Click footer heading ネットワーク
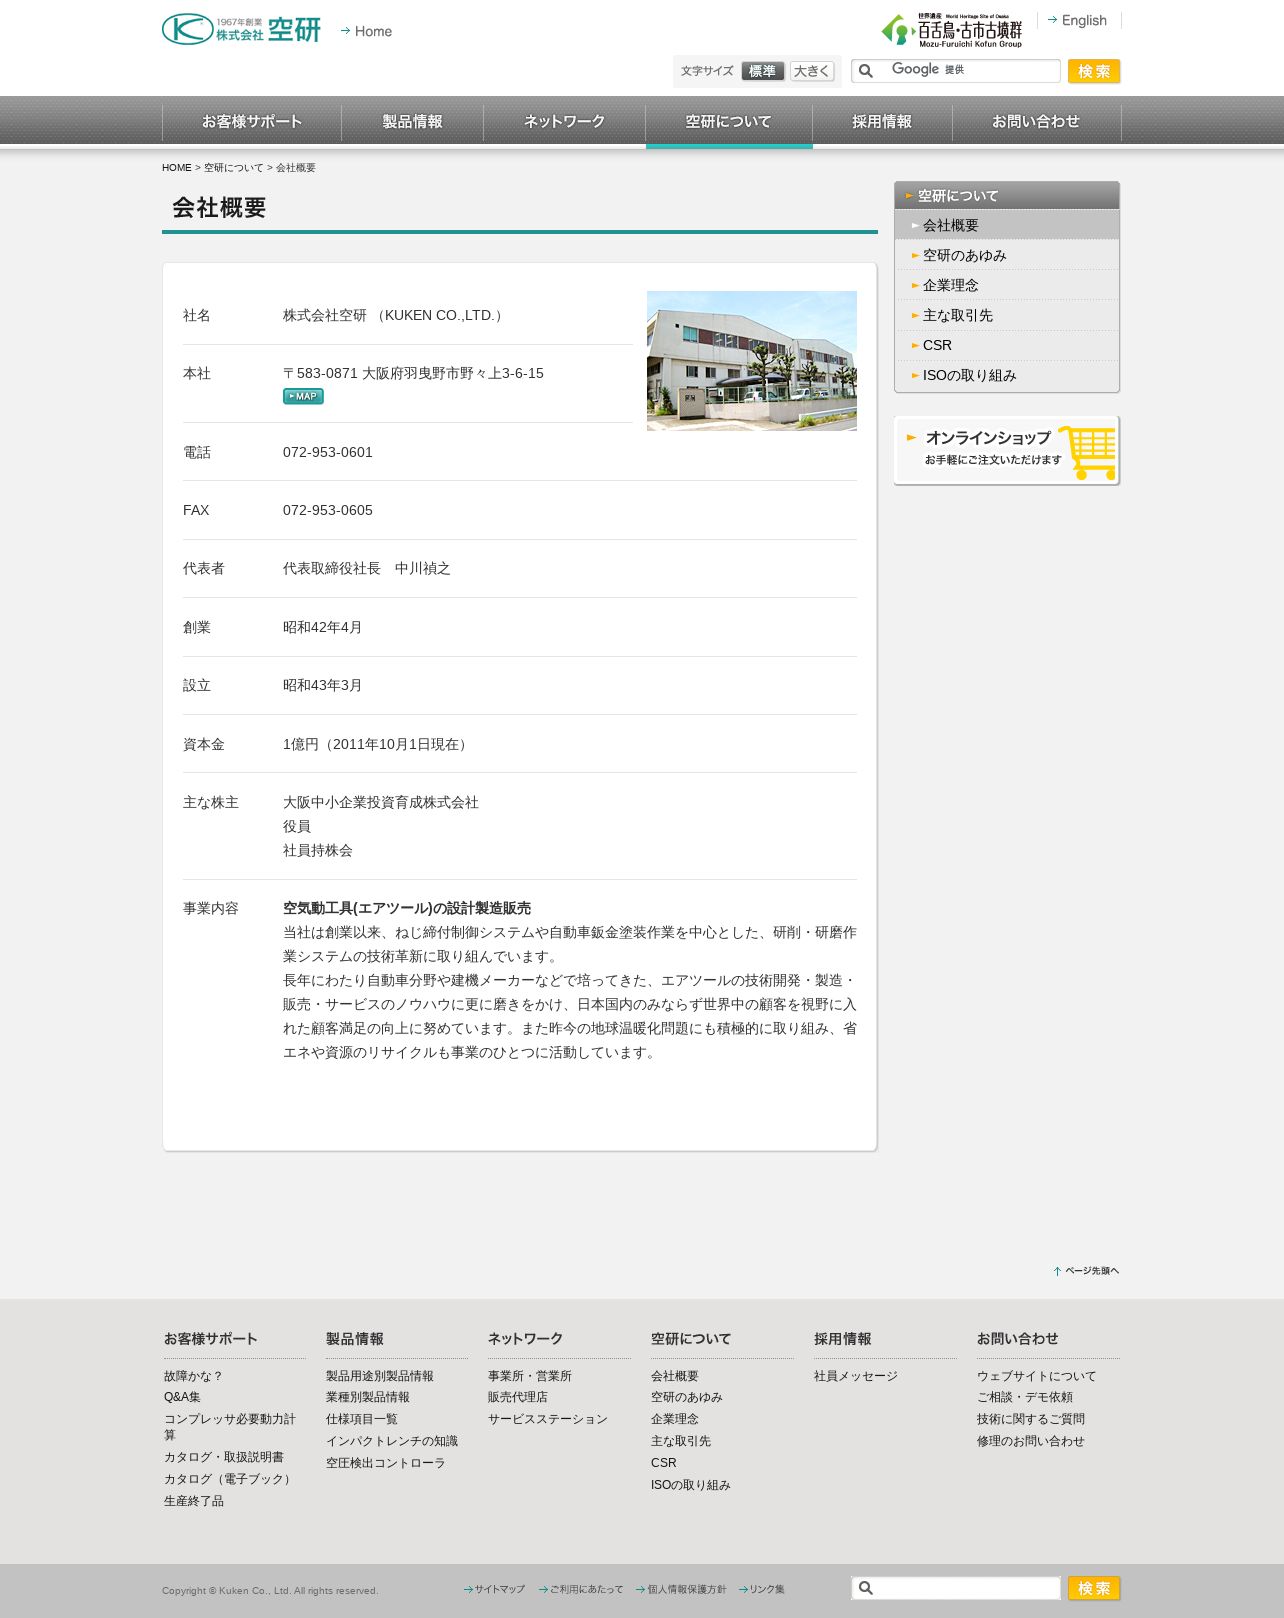 (526, 1339)
